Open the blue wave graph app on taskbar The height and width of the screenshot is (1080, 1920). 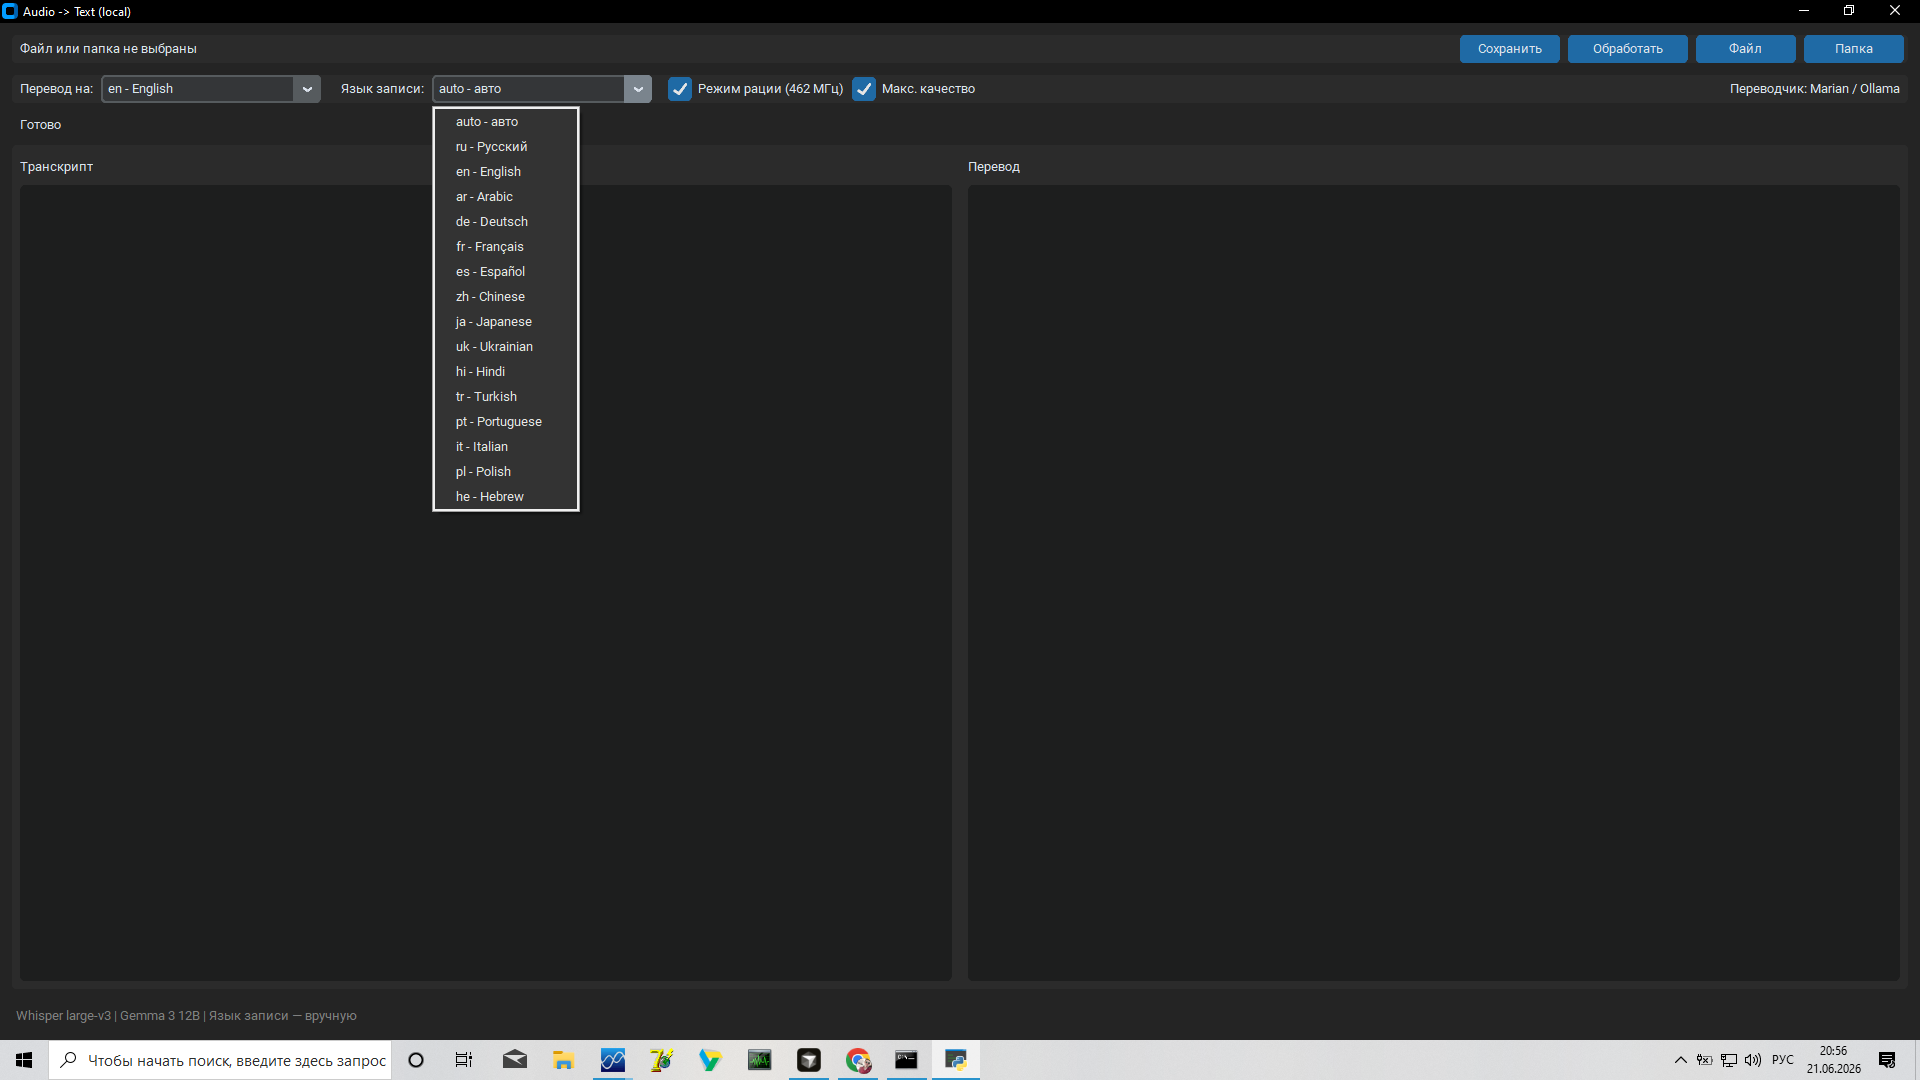point(612,1060)
